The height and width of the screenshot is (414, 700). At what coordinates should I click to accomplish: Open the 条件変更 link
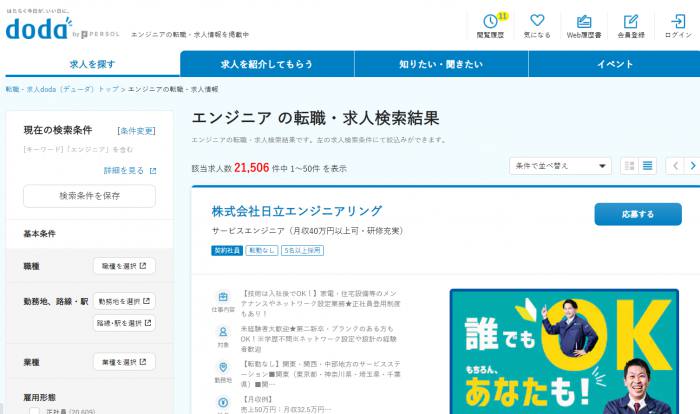tap(136, 131)
